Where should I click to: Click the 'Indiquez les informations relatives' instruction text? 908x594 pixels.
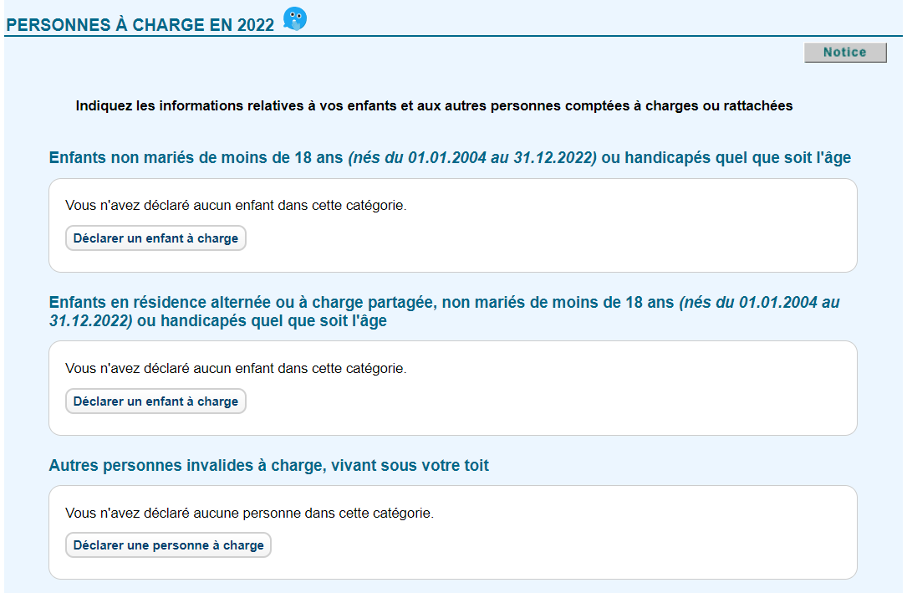point(434,106)
